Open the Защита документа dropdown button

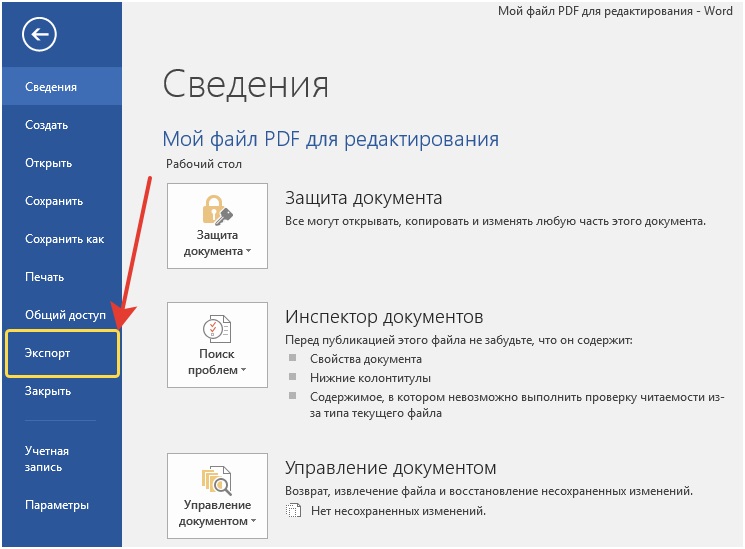click(217, 226)
